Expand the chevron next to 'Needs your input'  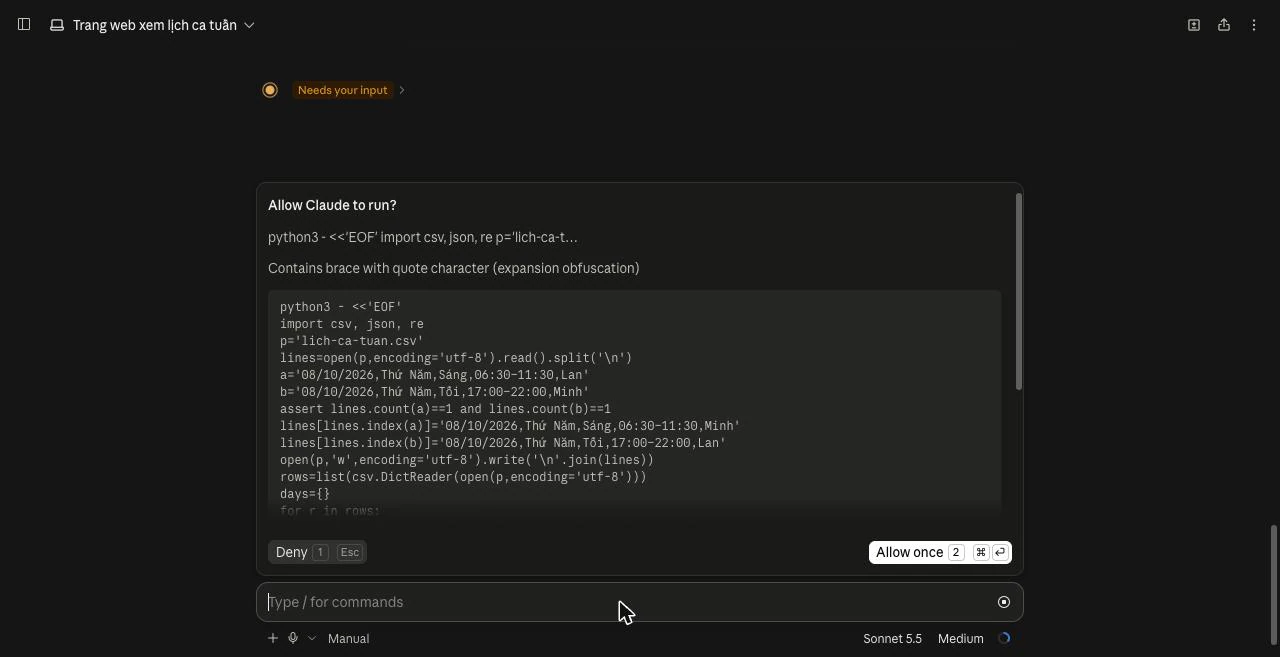(402, 90)
